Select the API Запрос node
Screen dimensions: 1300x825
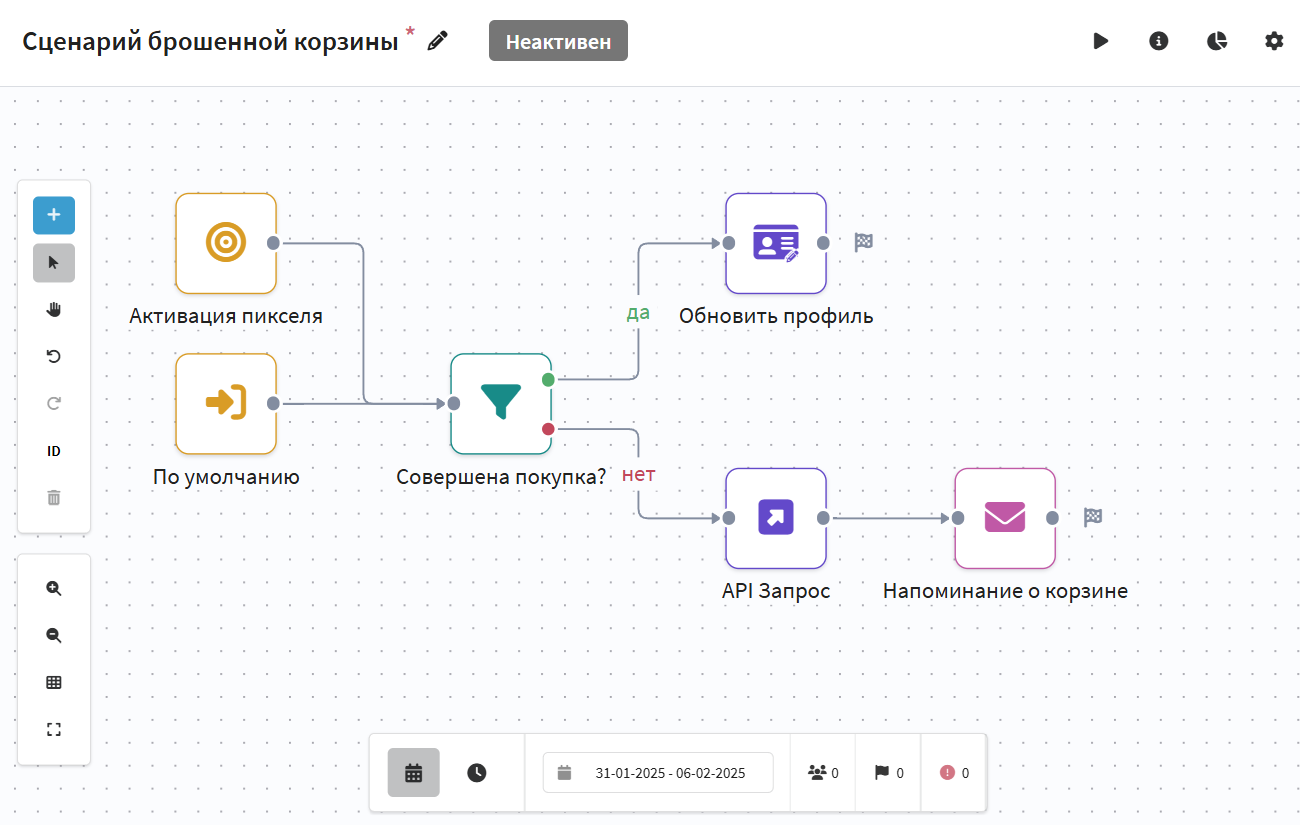click(776, 518)
